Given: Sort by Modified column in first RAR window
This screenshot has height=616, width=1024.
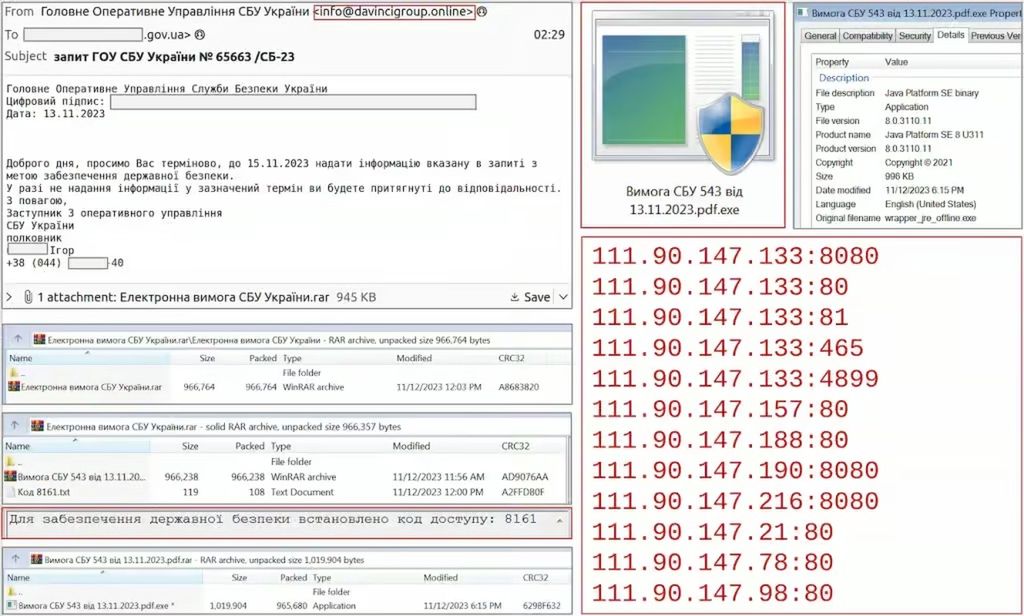Looking at the screenshot, I should pyautogui.click(x=414, y=358).
